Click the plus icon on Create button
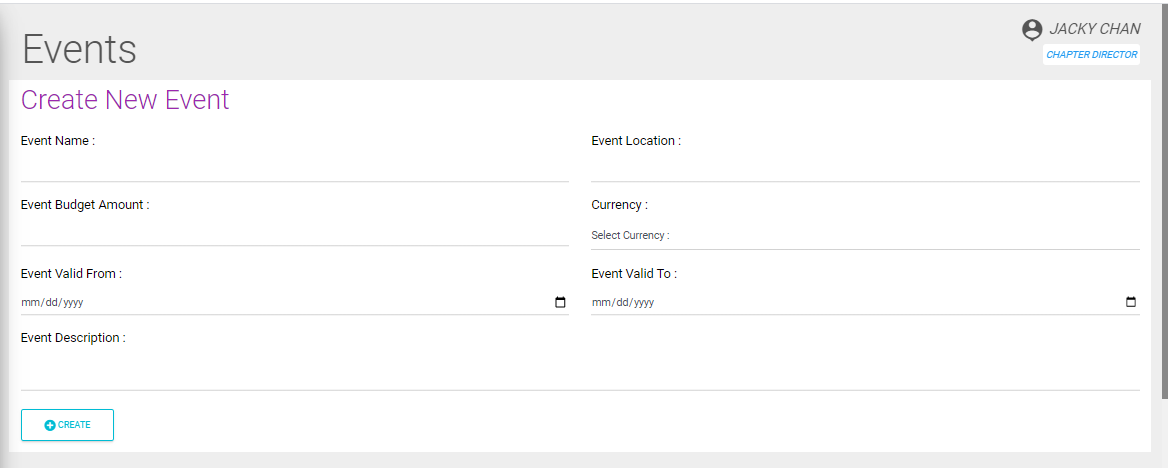1168x468 pixels. coord(50,425)
